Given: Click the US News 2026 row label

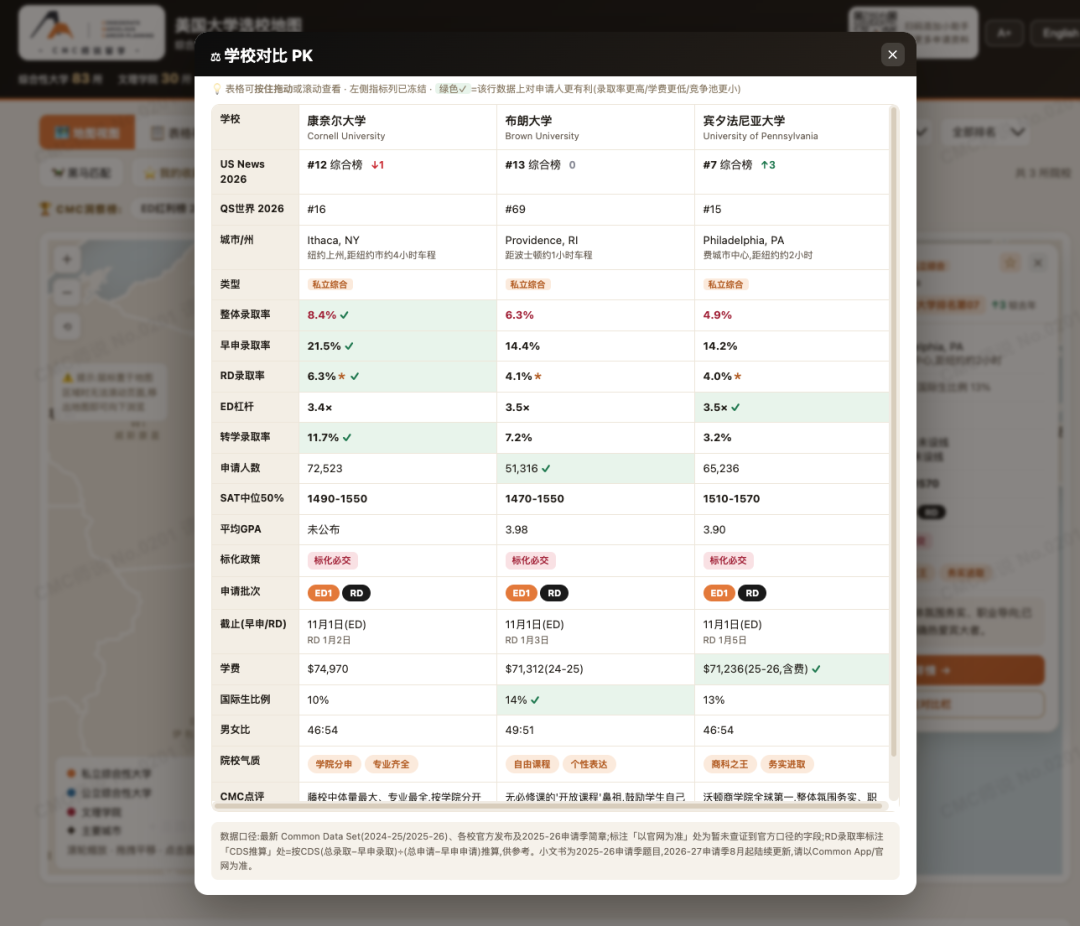Looking at the screenshot, I should click(x=242, y=172).
